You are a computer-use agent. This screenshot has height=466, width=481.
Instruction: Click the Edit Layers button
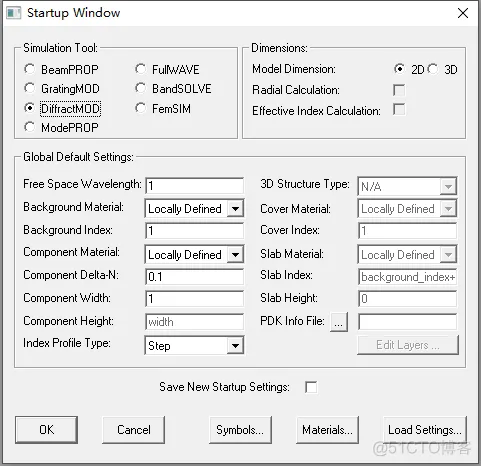[408, 345]
